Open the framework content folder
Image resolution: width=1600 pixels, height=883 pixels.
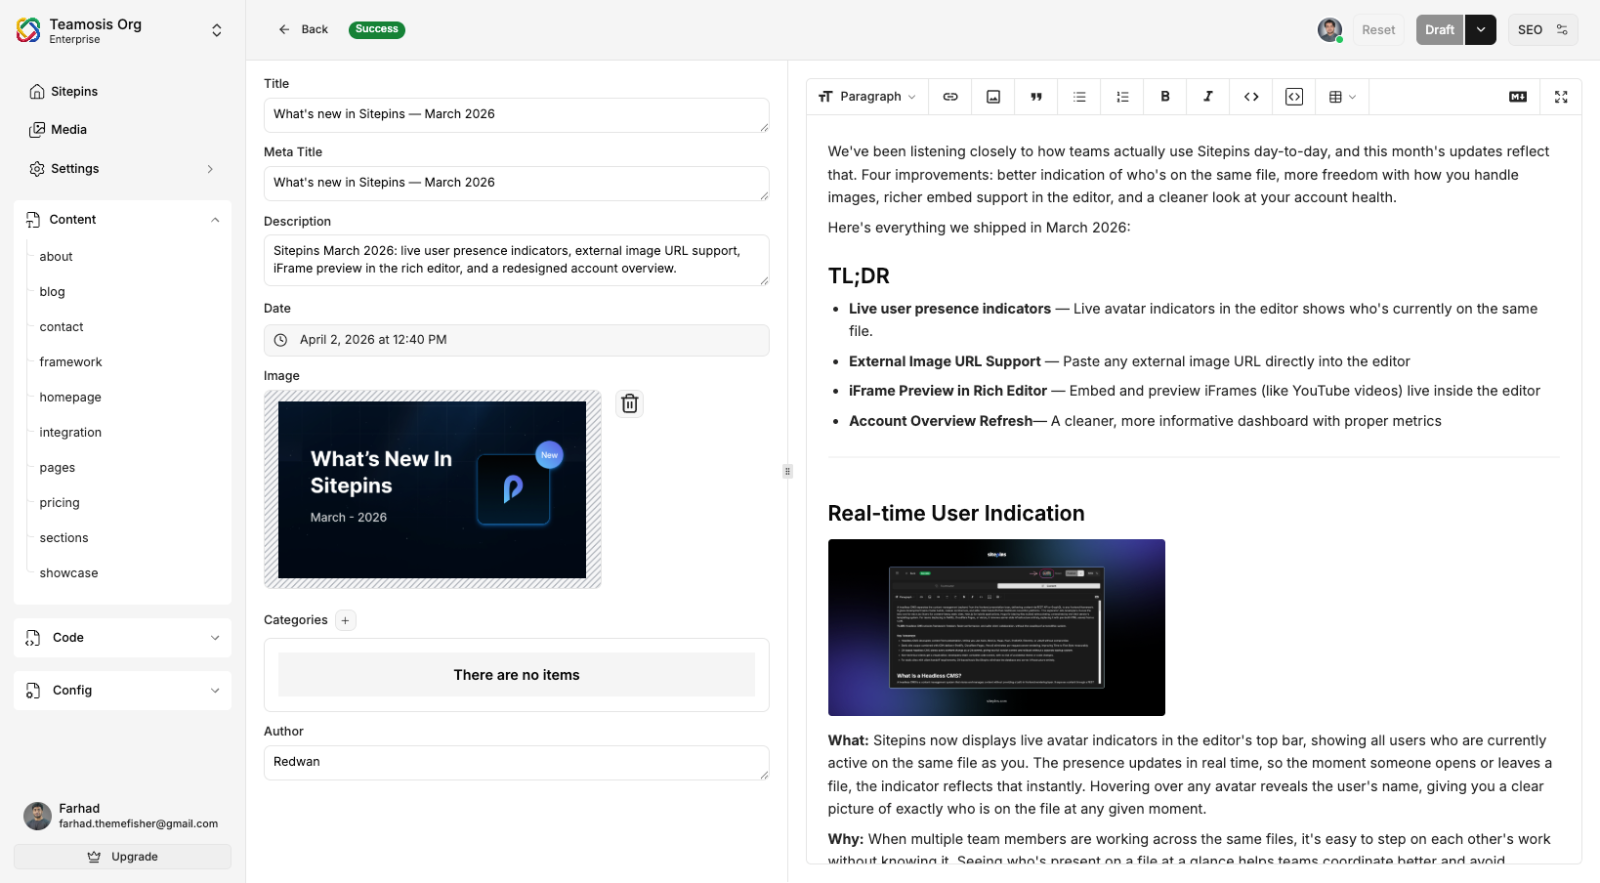70,362
